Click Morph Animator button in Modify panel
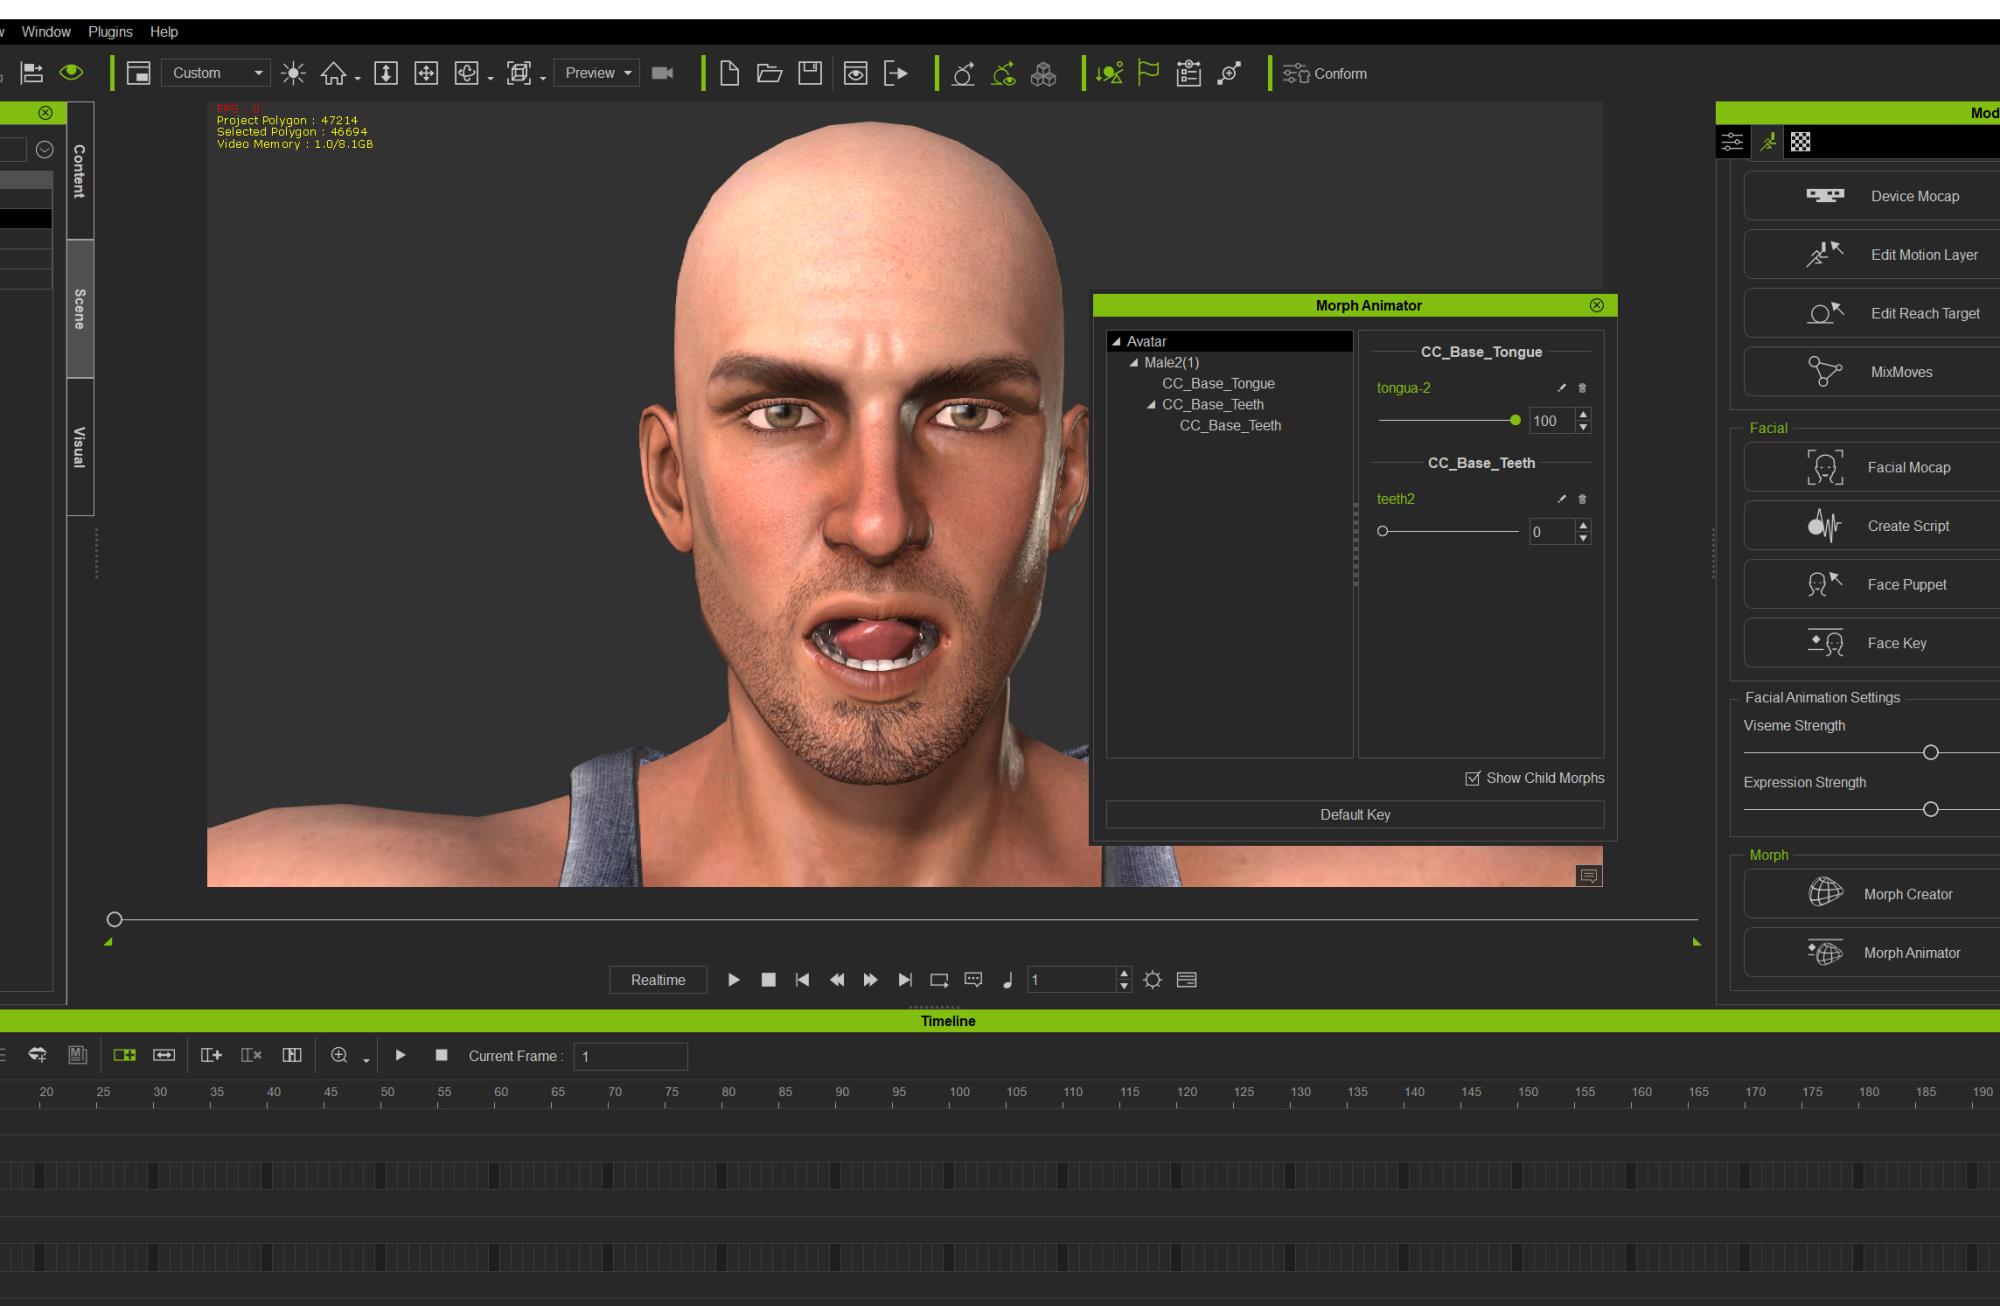The height and width of the screenshot is (1306, 2000). (1872, 953)
